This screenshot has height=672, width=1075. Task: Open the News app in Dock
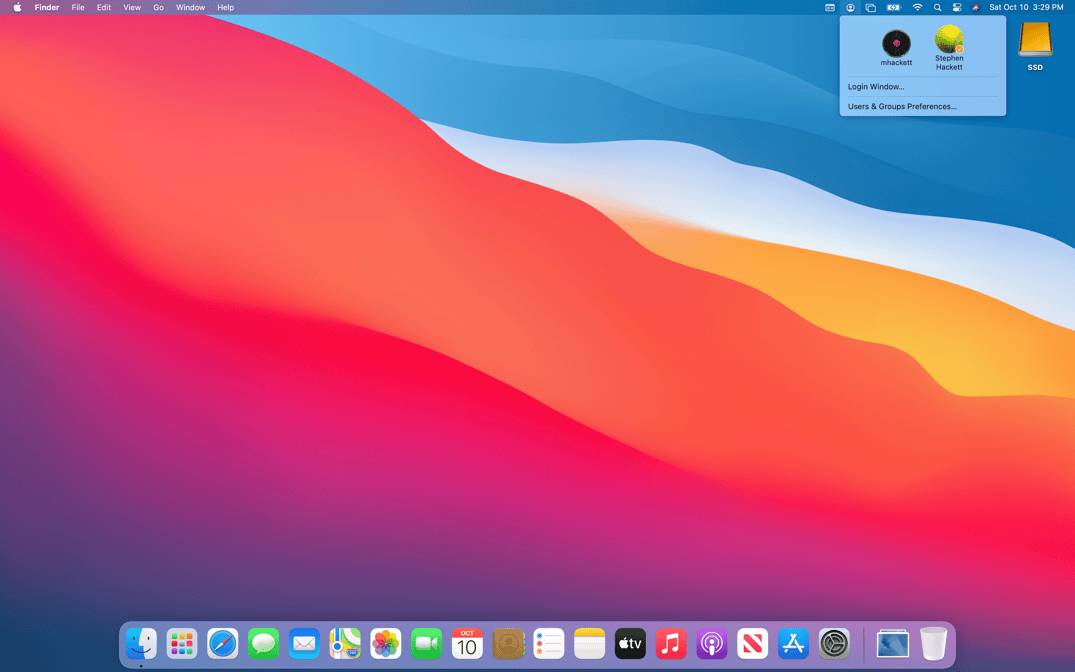point(752,644)
